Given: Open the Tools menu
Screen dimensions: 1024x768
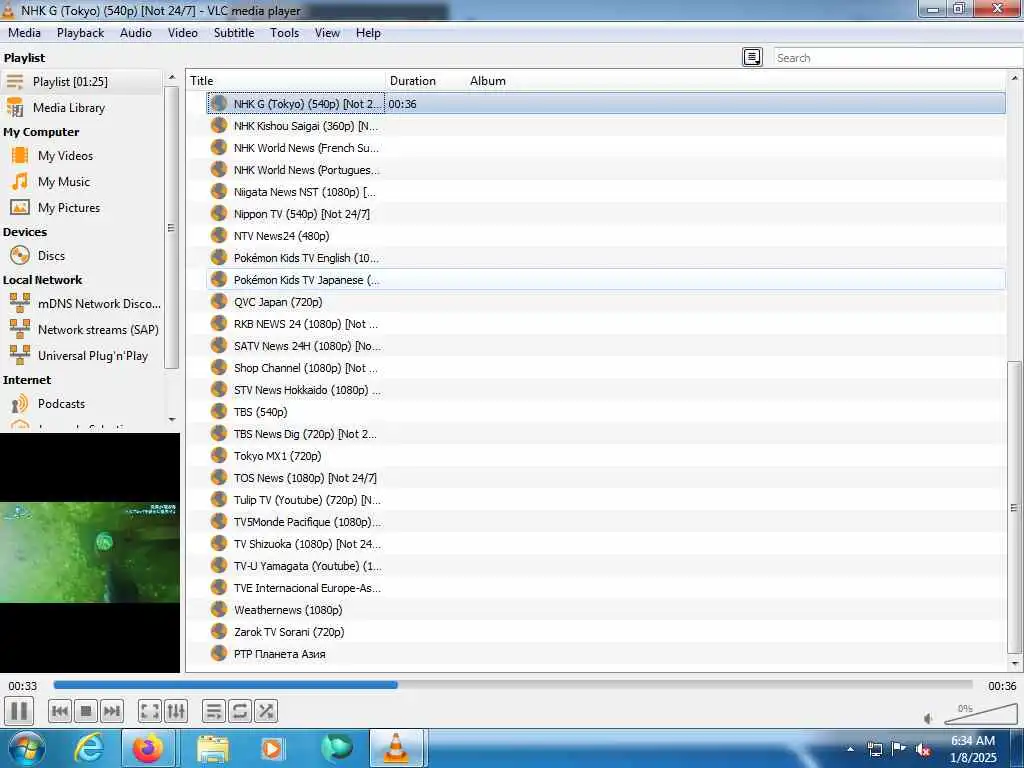Looking at the screenshot, I should coord(285,33).
